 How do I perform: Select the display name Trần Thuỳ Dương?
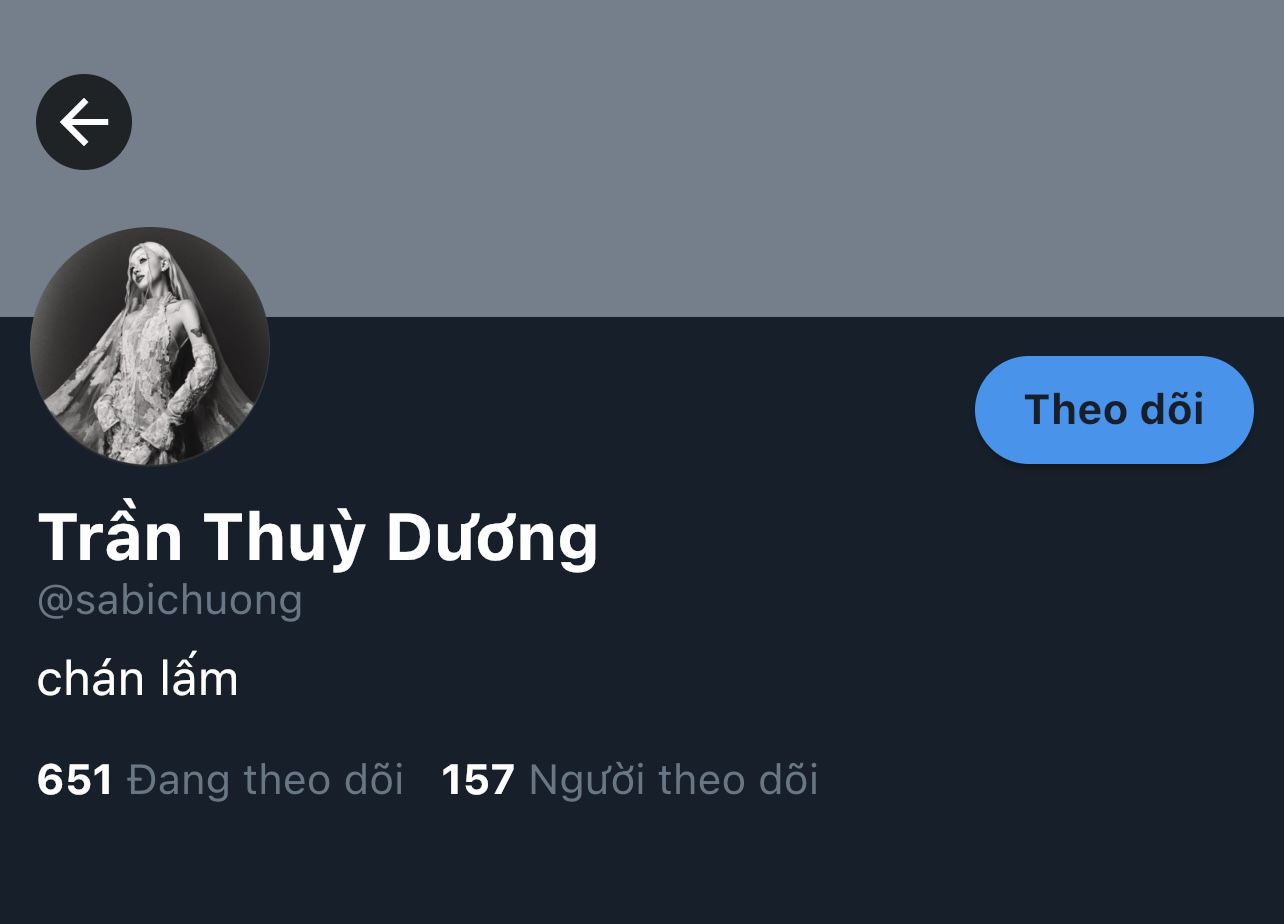click(x=318, y=537)
